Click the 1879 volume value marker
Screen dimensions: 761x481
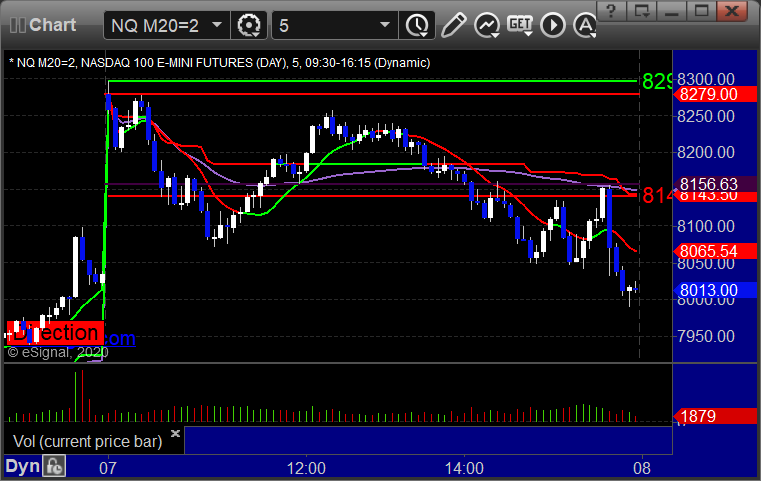[x=715, y=416]
